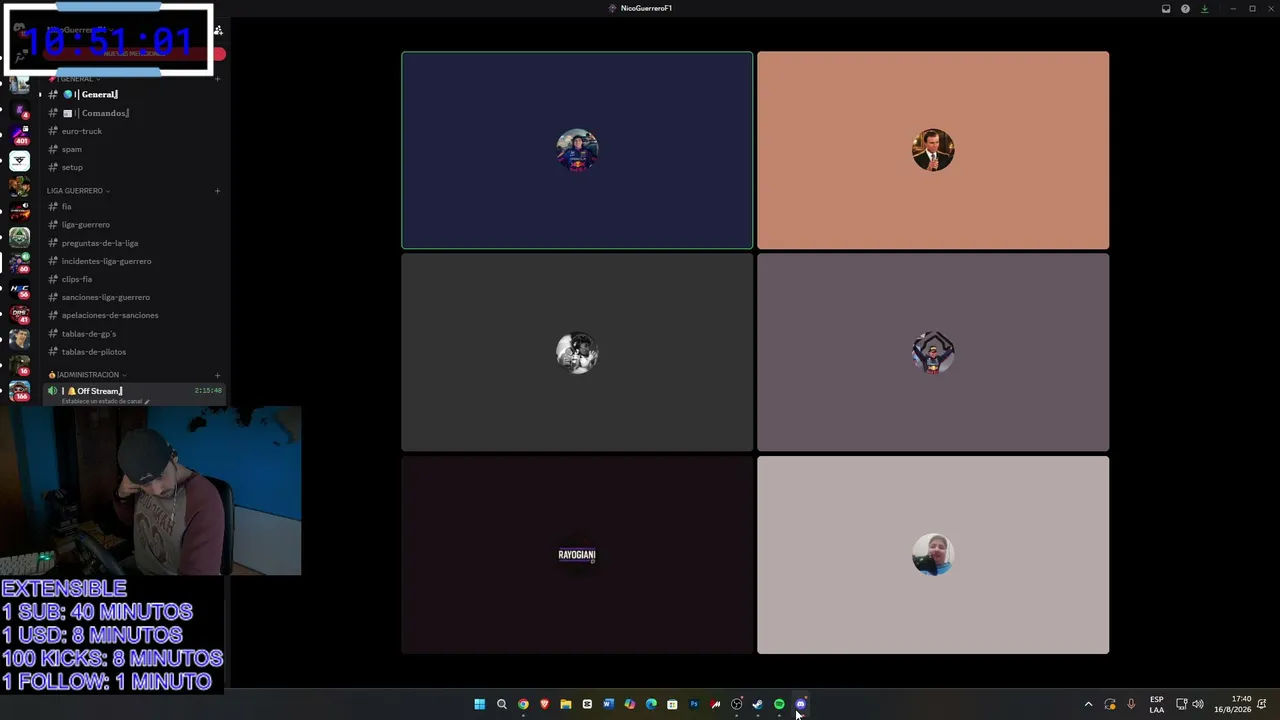
Task: Collapse the GENERAL channel category
Action: (75, 79)
